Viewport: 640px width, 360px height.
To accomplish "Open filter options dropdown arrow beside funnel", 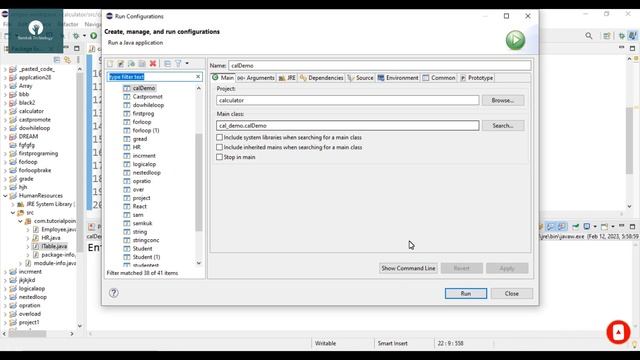I will point(187,64).
